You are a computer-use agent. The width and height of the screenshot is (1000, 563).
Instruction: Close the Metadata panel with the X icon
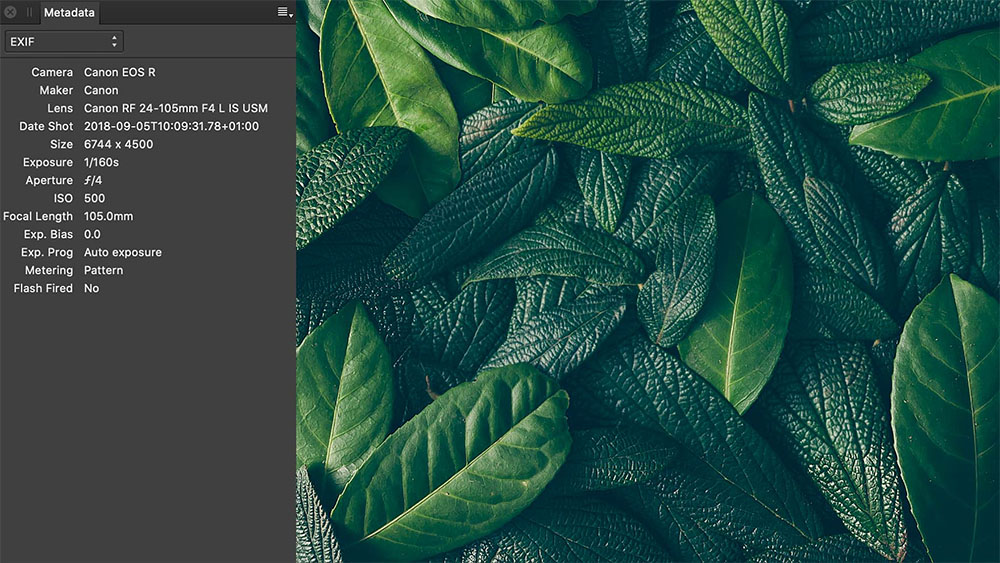click(x=10, y=12)
